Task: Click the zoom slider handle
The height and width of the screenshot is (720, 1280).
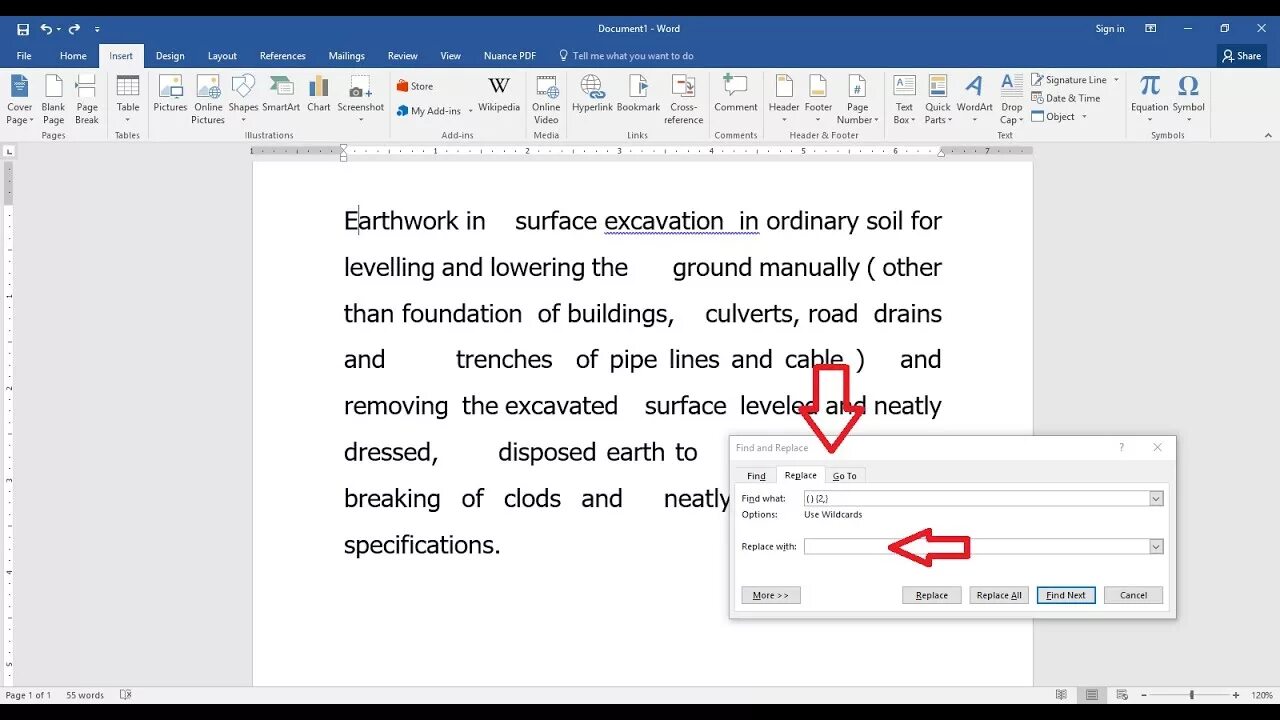Action: click(1191, 695)
